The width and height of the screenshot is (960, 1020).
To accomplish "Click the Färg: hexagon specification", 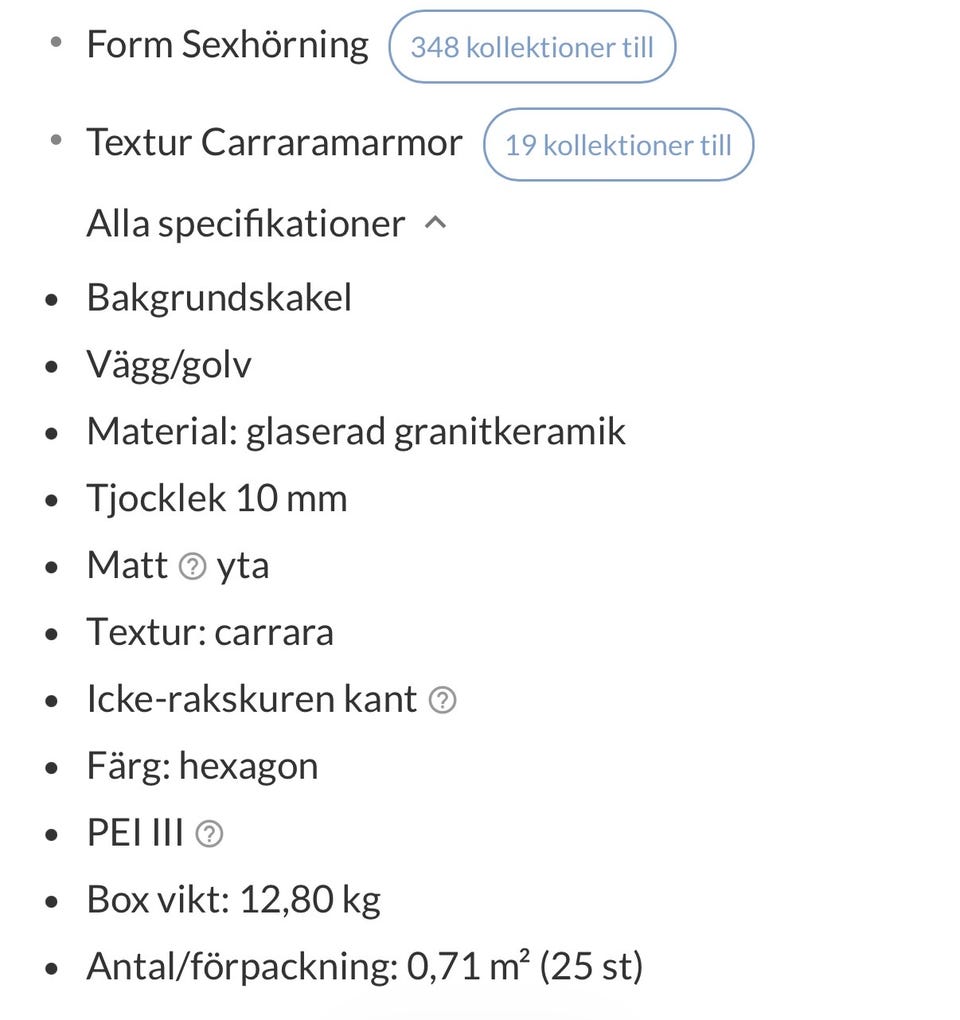I will pyautogui.click(x=202, y=767).
